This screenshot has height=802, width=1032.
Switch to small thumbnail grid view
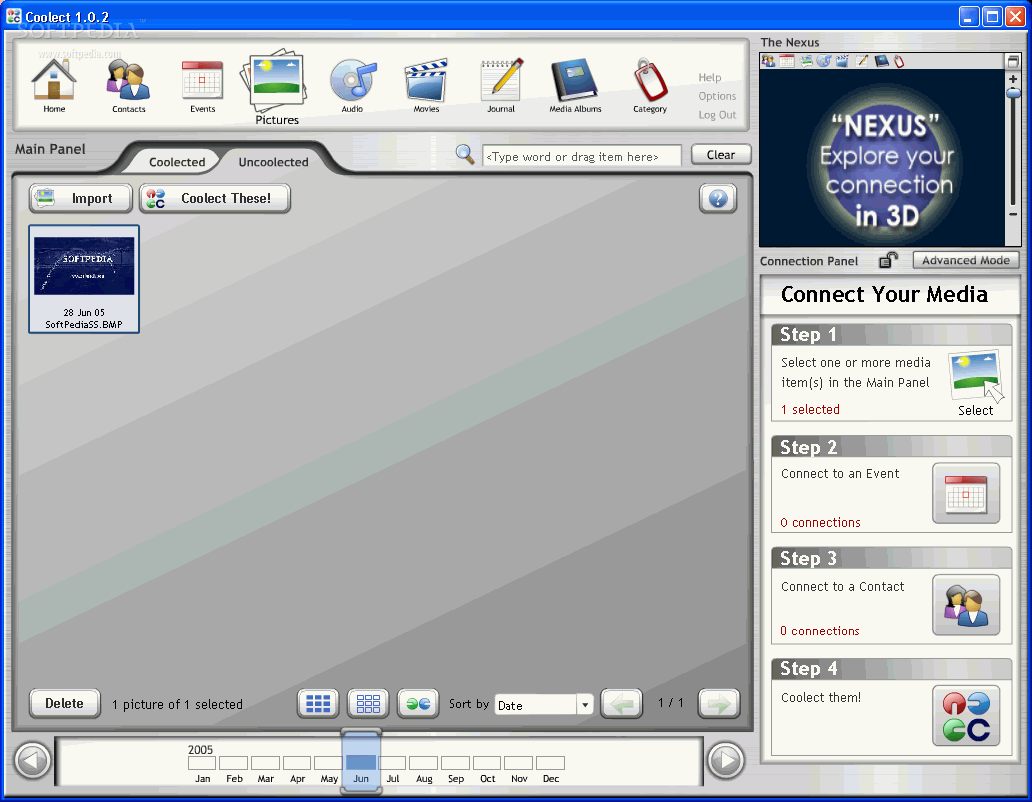(x=318, y=704)
